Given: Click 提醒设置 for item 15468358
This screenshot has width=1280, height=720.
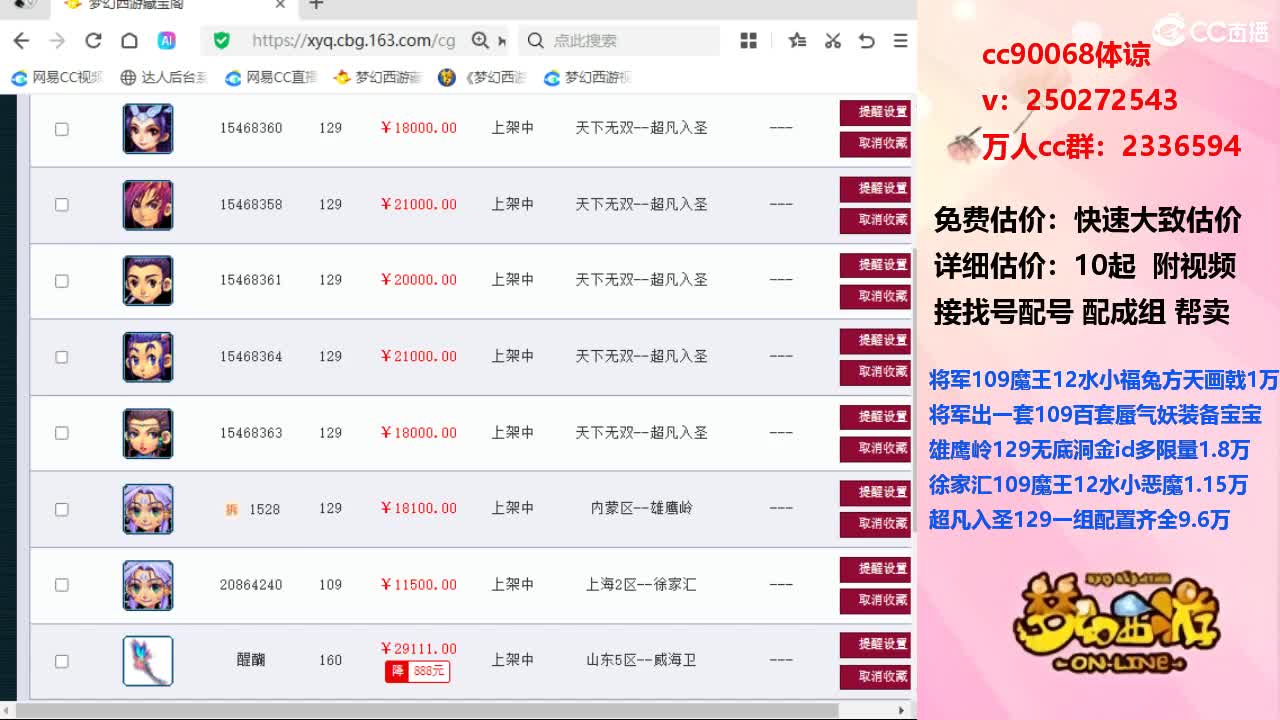Looking at the screenshot, I should point(876,188).
